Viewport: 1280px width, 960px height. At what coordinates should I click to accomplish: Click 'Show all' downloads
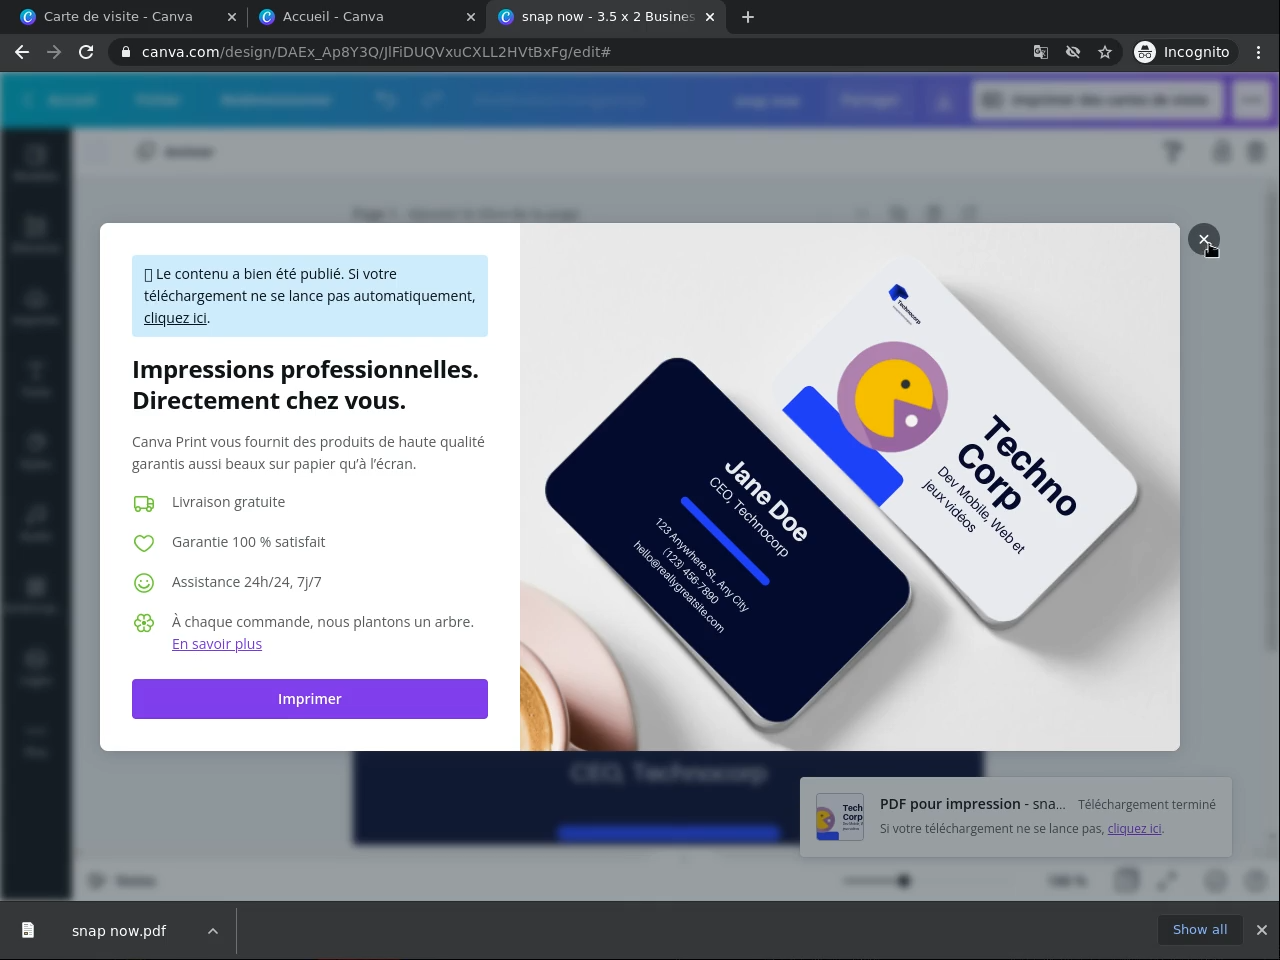(1200, 930)
